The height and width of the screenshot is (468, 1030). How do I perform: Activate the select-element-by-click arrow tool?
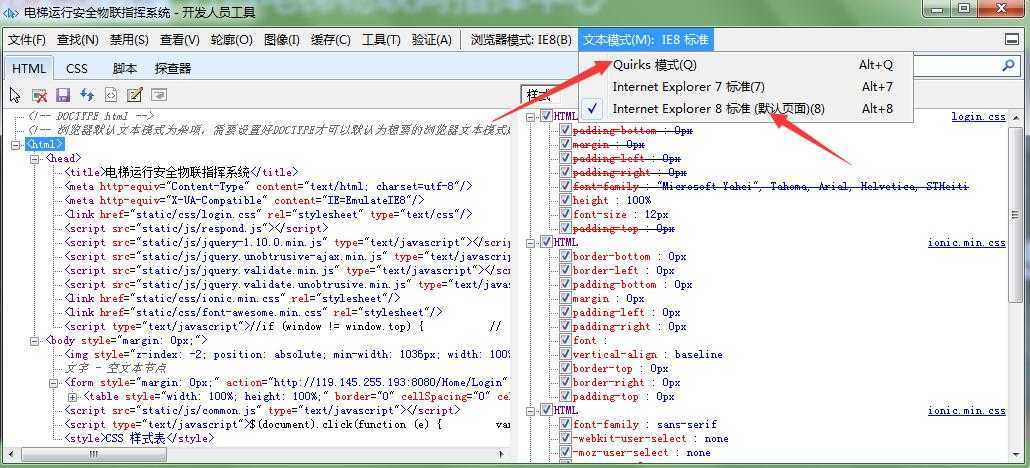(x=16, y=95)
